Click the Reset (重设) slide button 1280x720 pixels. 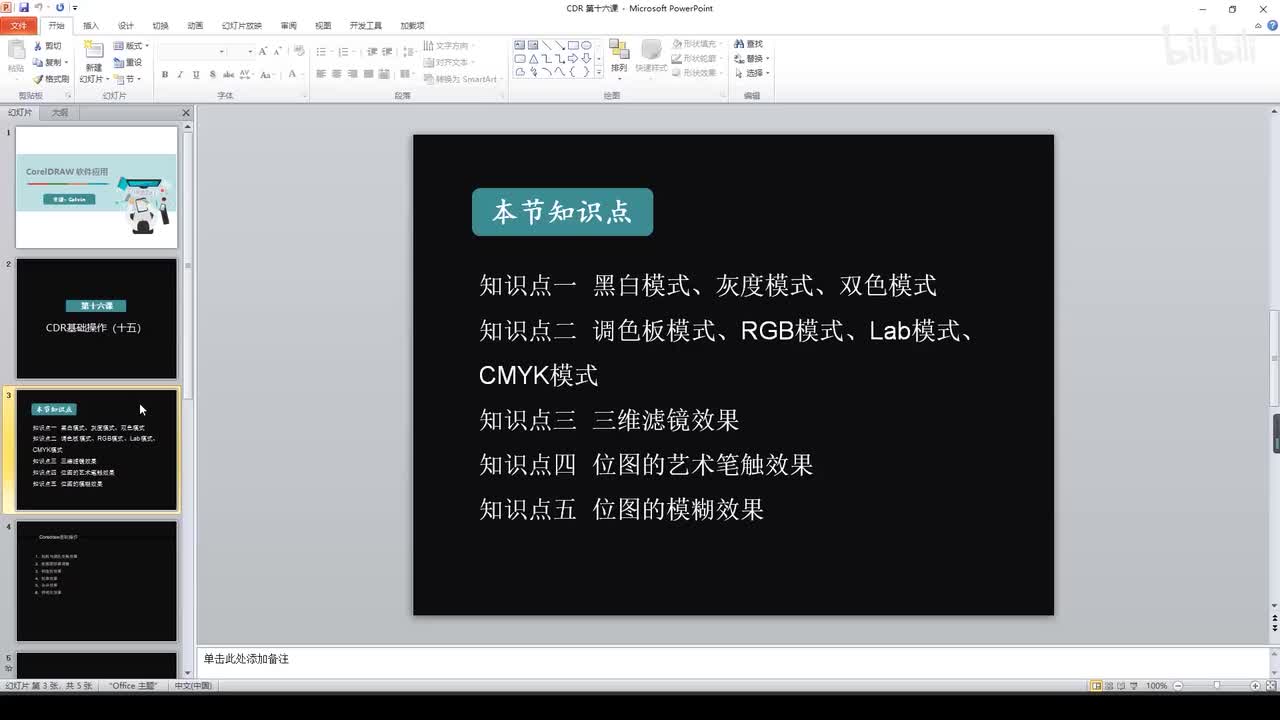tap(128, 62)
